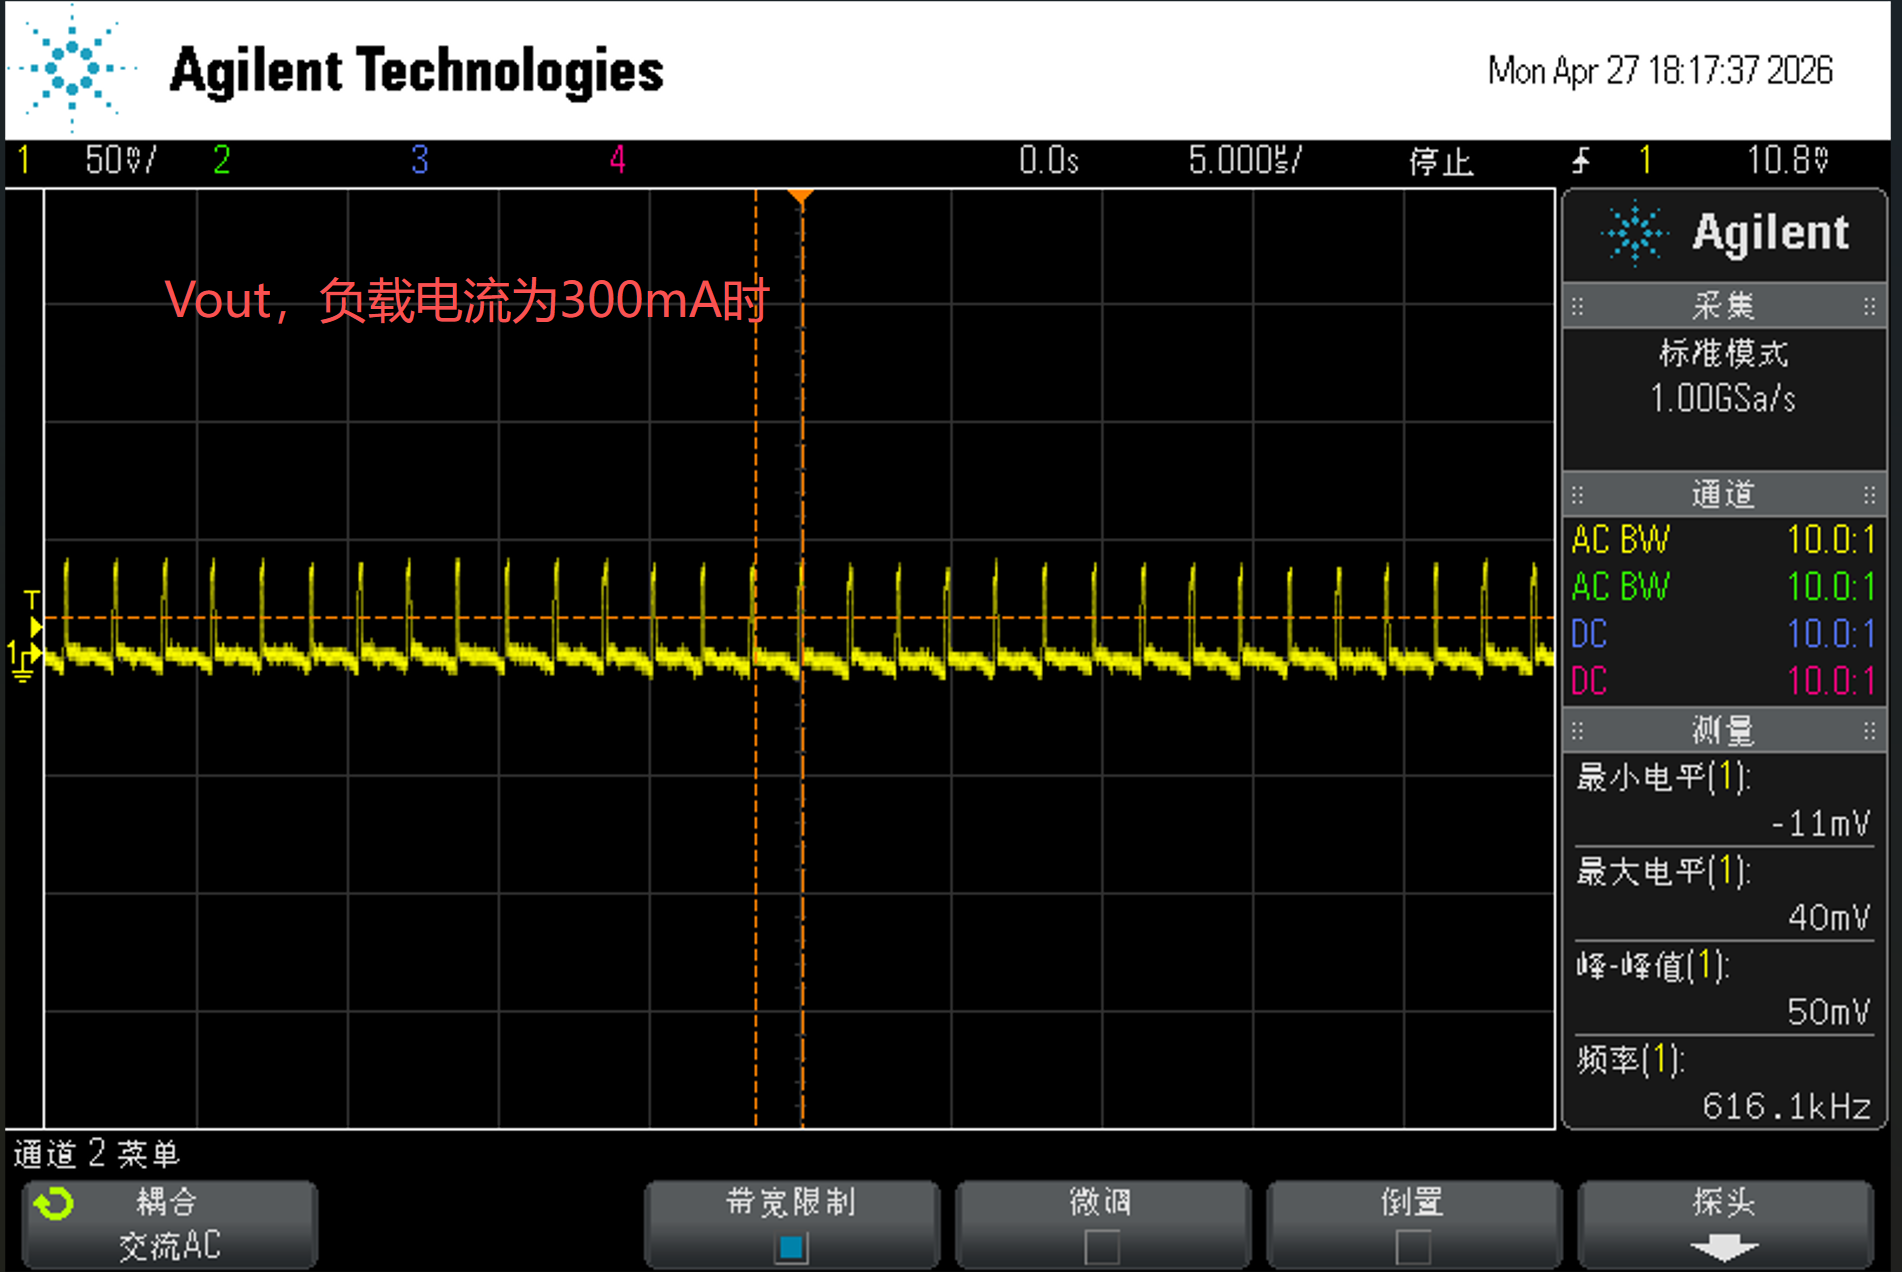
Task: Click the blue DC channel 3 row
Action: pyautogui.click(x=1724, y=634)
